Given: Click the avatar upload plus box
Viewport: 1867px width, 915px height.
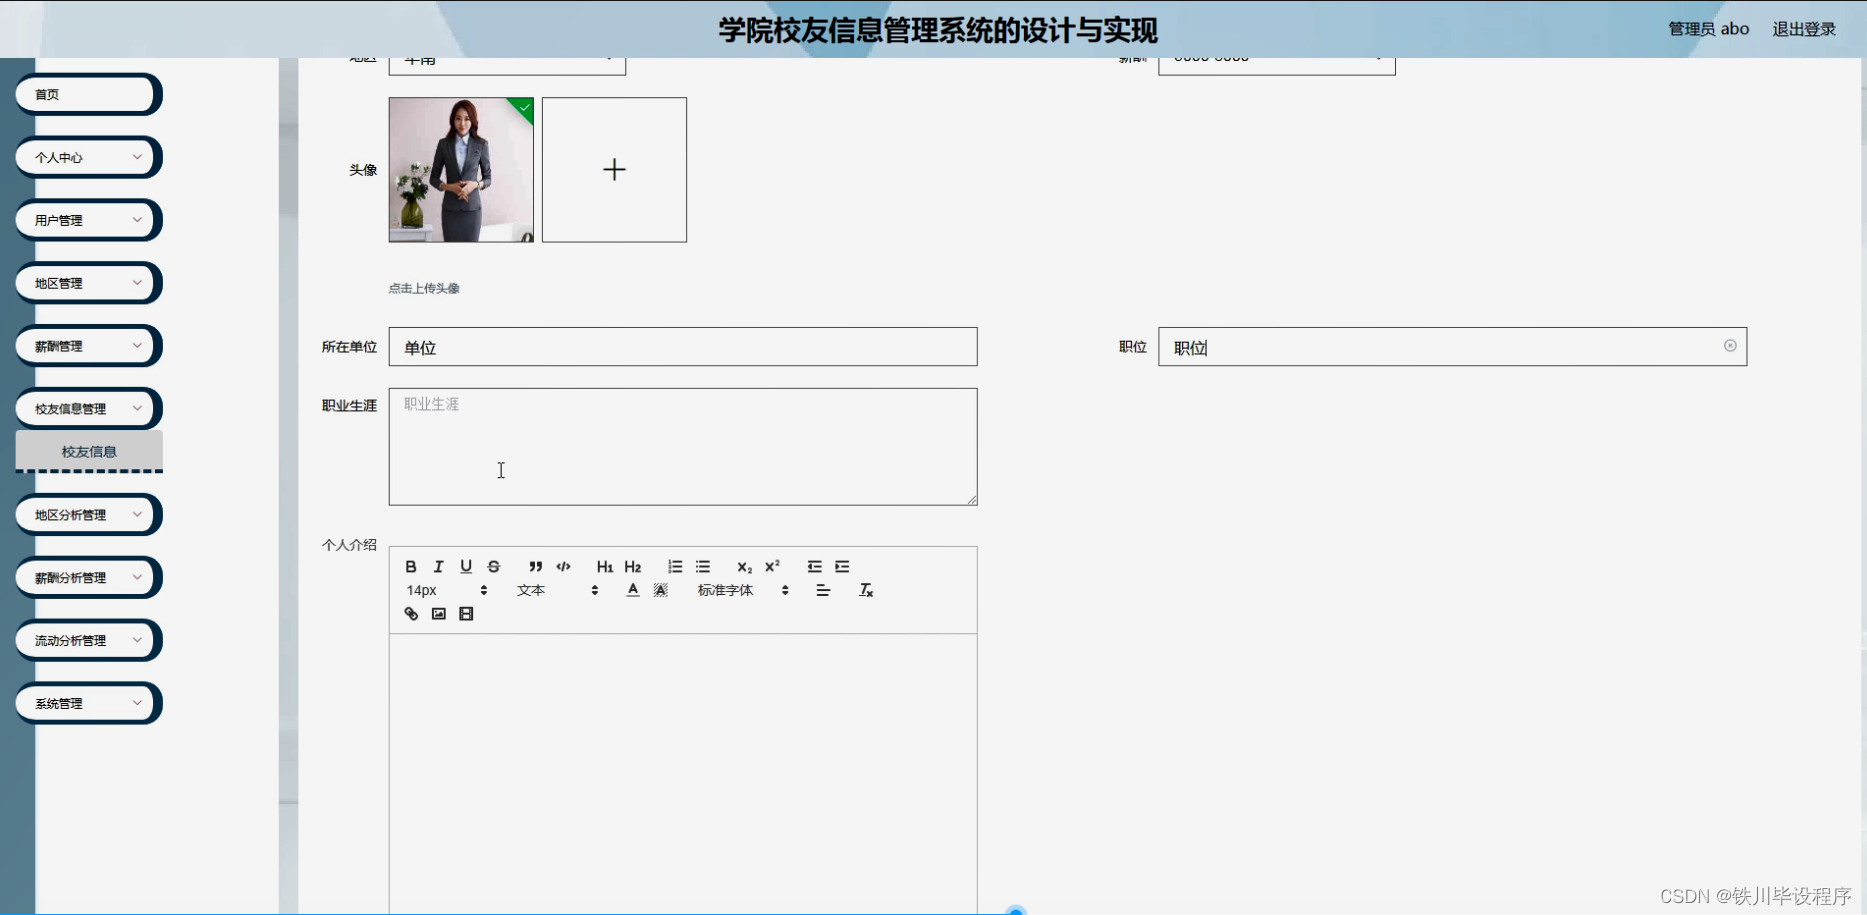Looking at the screenshot, I should pyautogui.click(x=613, y=169).
